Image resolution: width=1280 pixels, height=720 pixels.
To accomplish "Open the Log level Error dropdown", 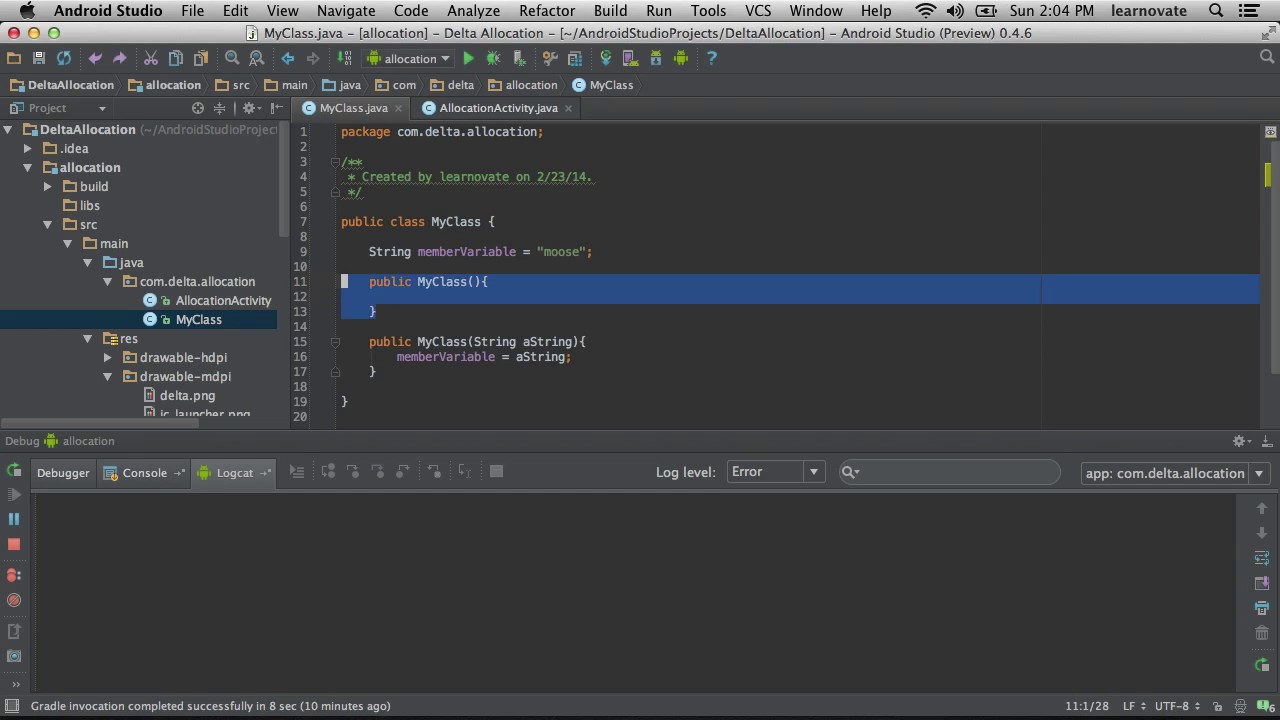I will [x=776, y=472].
